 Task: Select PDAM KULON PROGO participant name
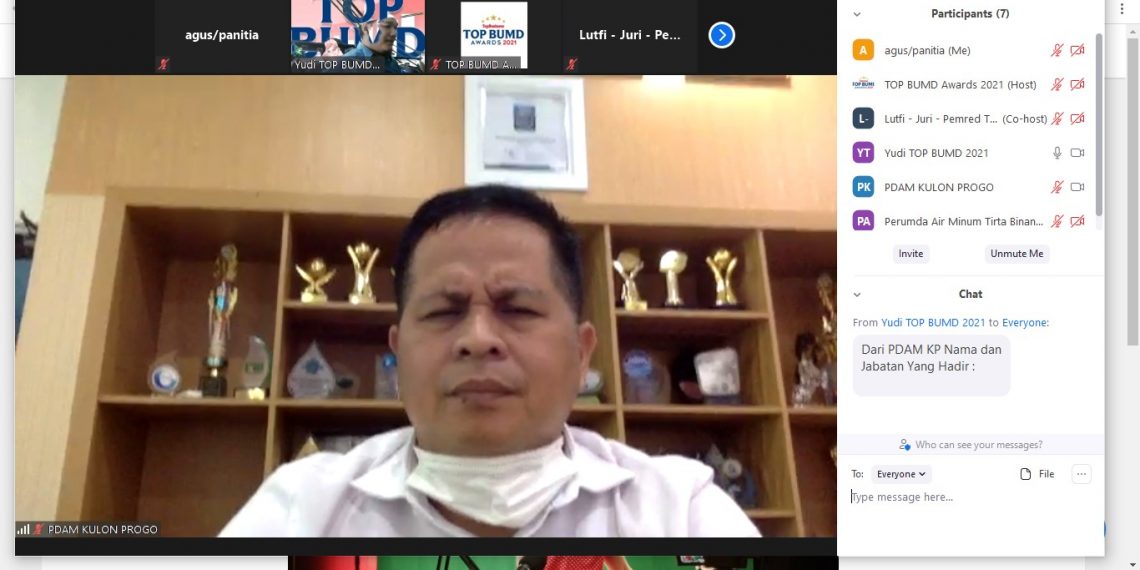[939, 187]
